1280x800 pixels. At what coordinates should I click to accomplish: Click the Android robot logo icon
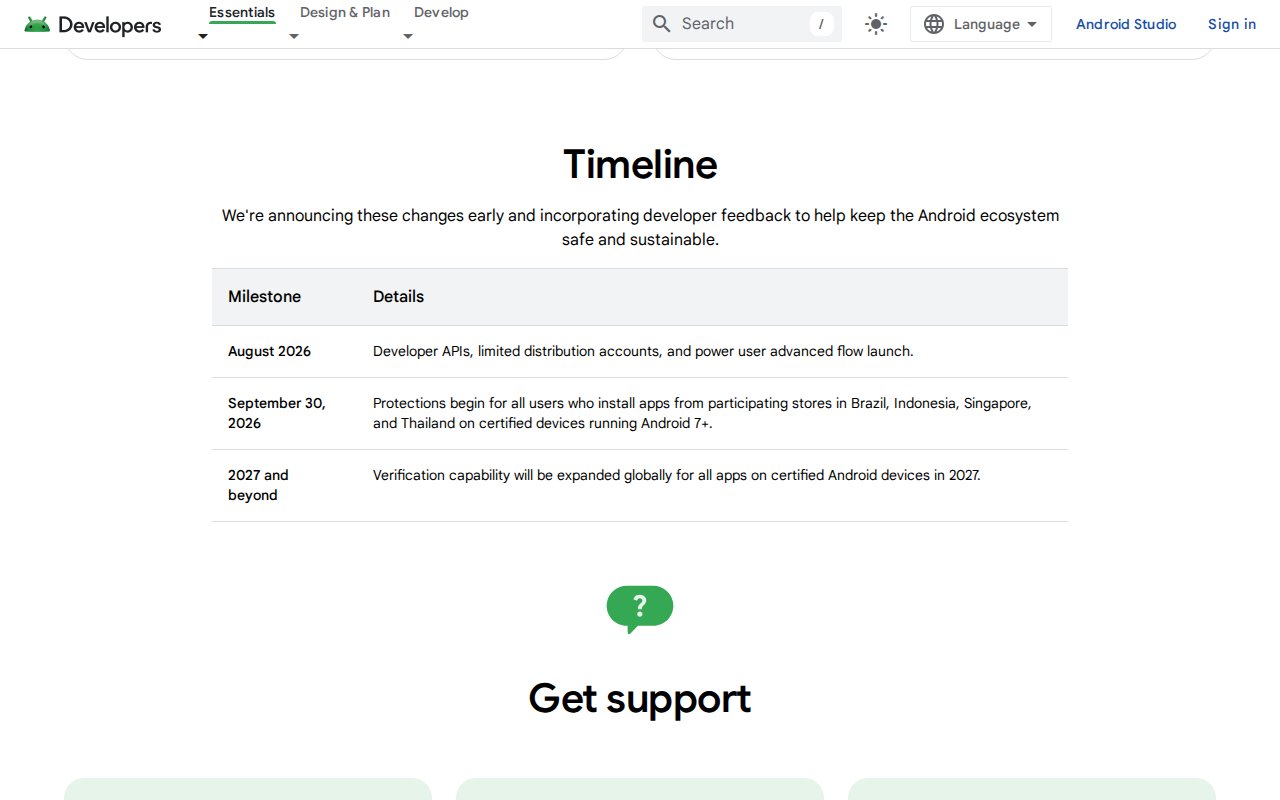coord(37,25)
